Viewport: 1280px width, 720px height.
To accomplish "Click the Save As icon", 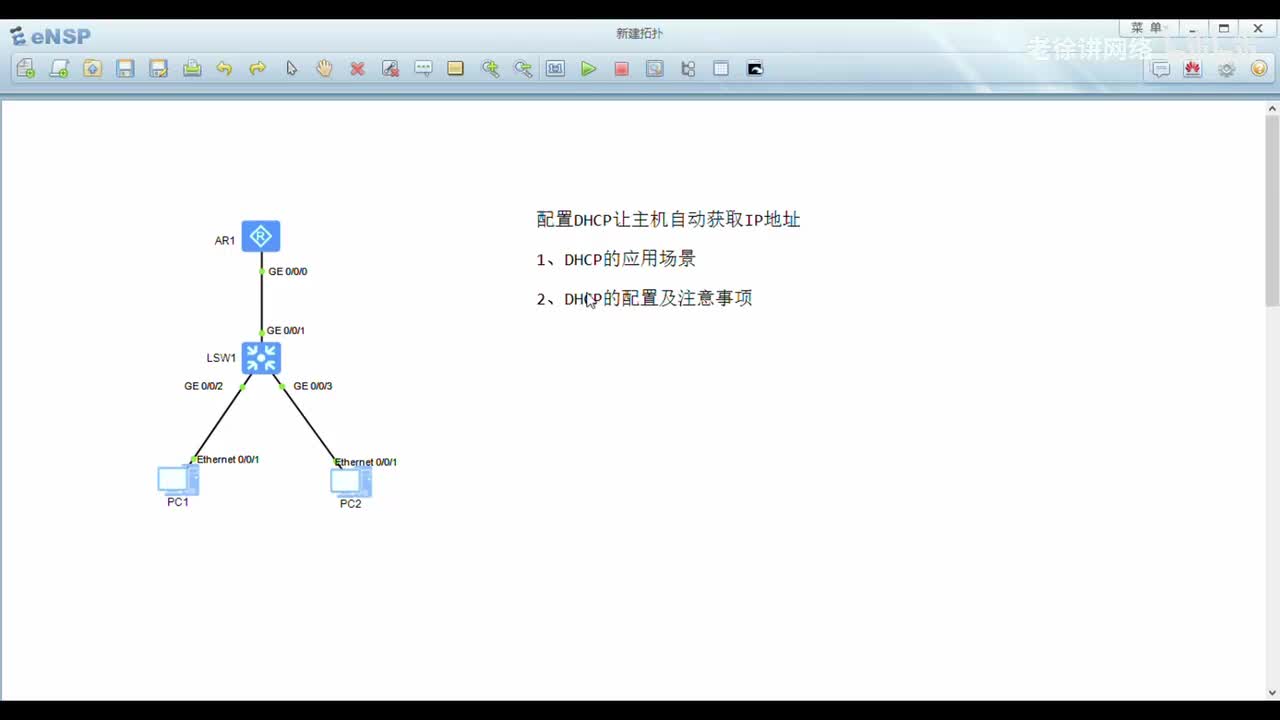I will (x=158, y=69).
